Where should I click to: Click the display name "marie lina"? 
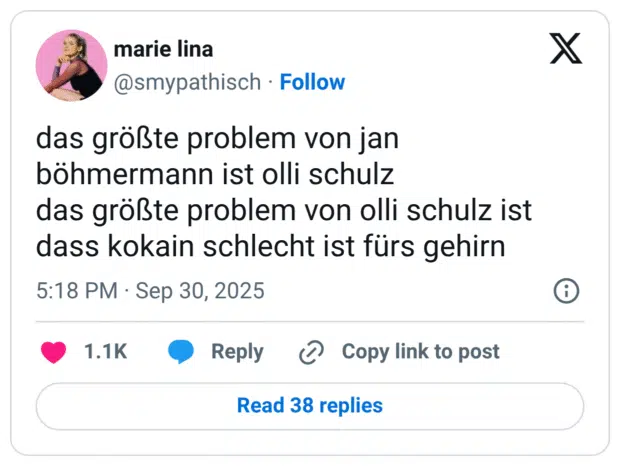[x=164, y=49]
